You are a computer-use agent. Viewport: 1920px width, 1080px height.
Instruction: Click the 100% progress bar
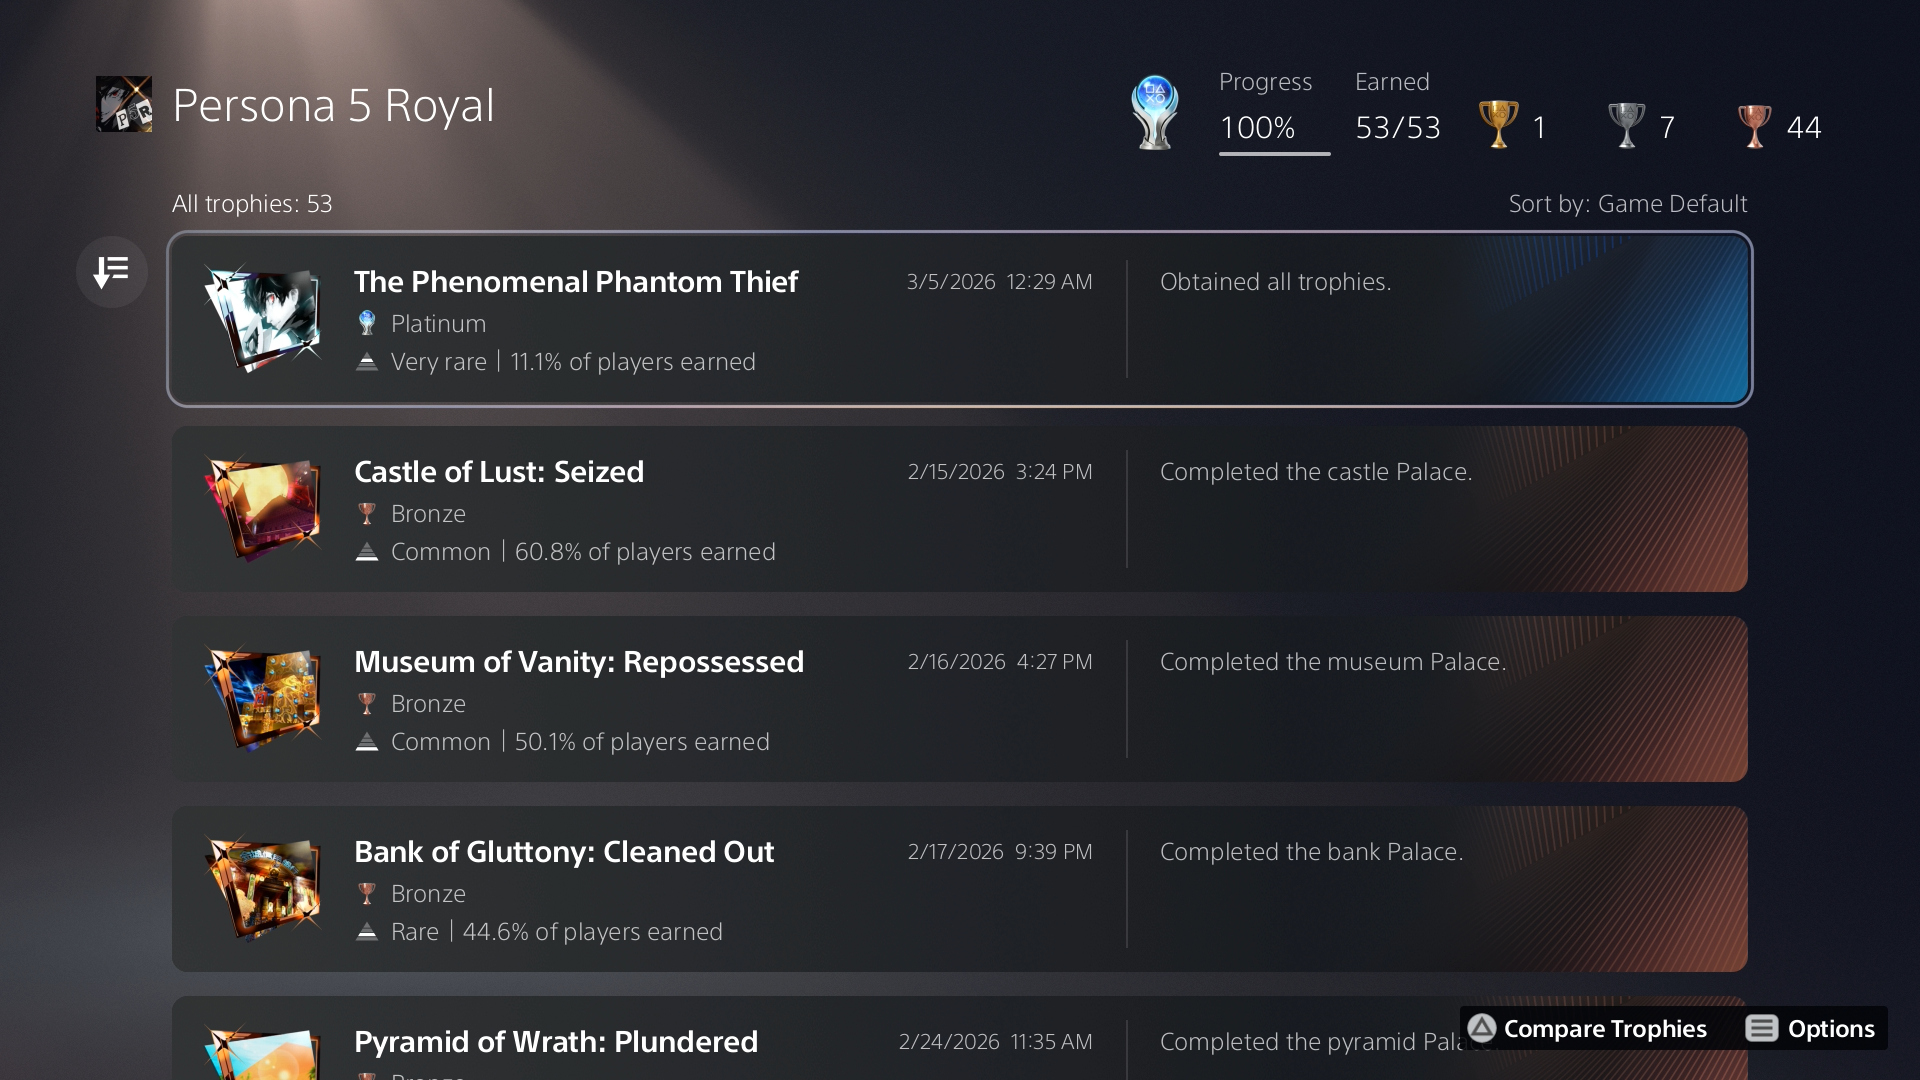1273,152
